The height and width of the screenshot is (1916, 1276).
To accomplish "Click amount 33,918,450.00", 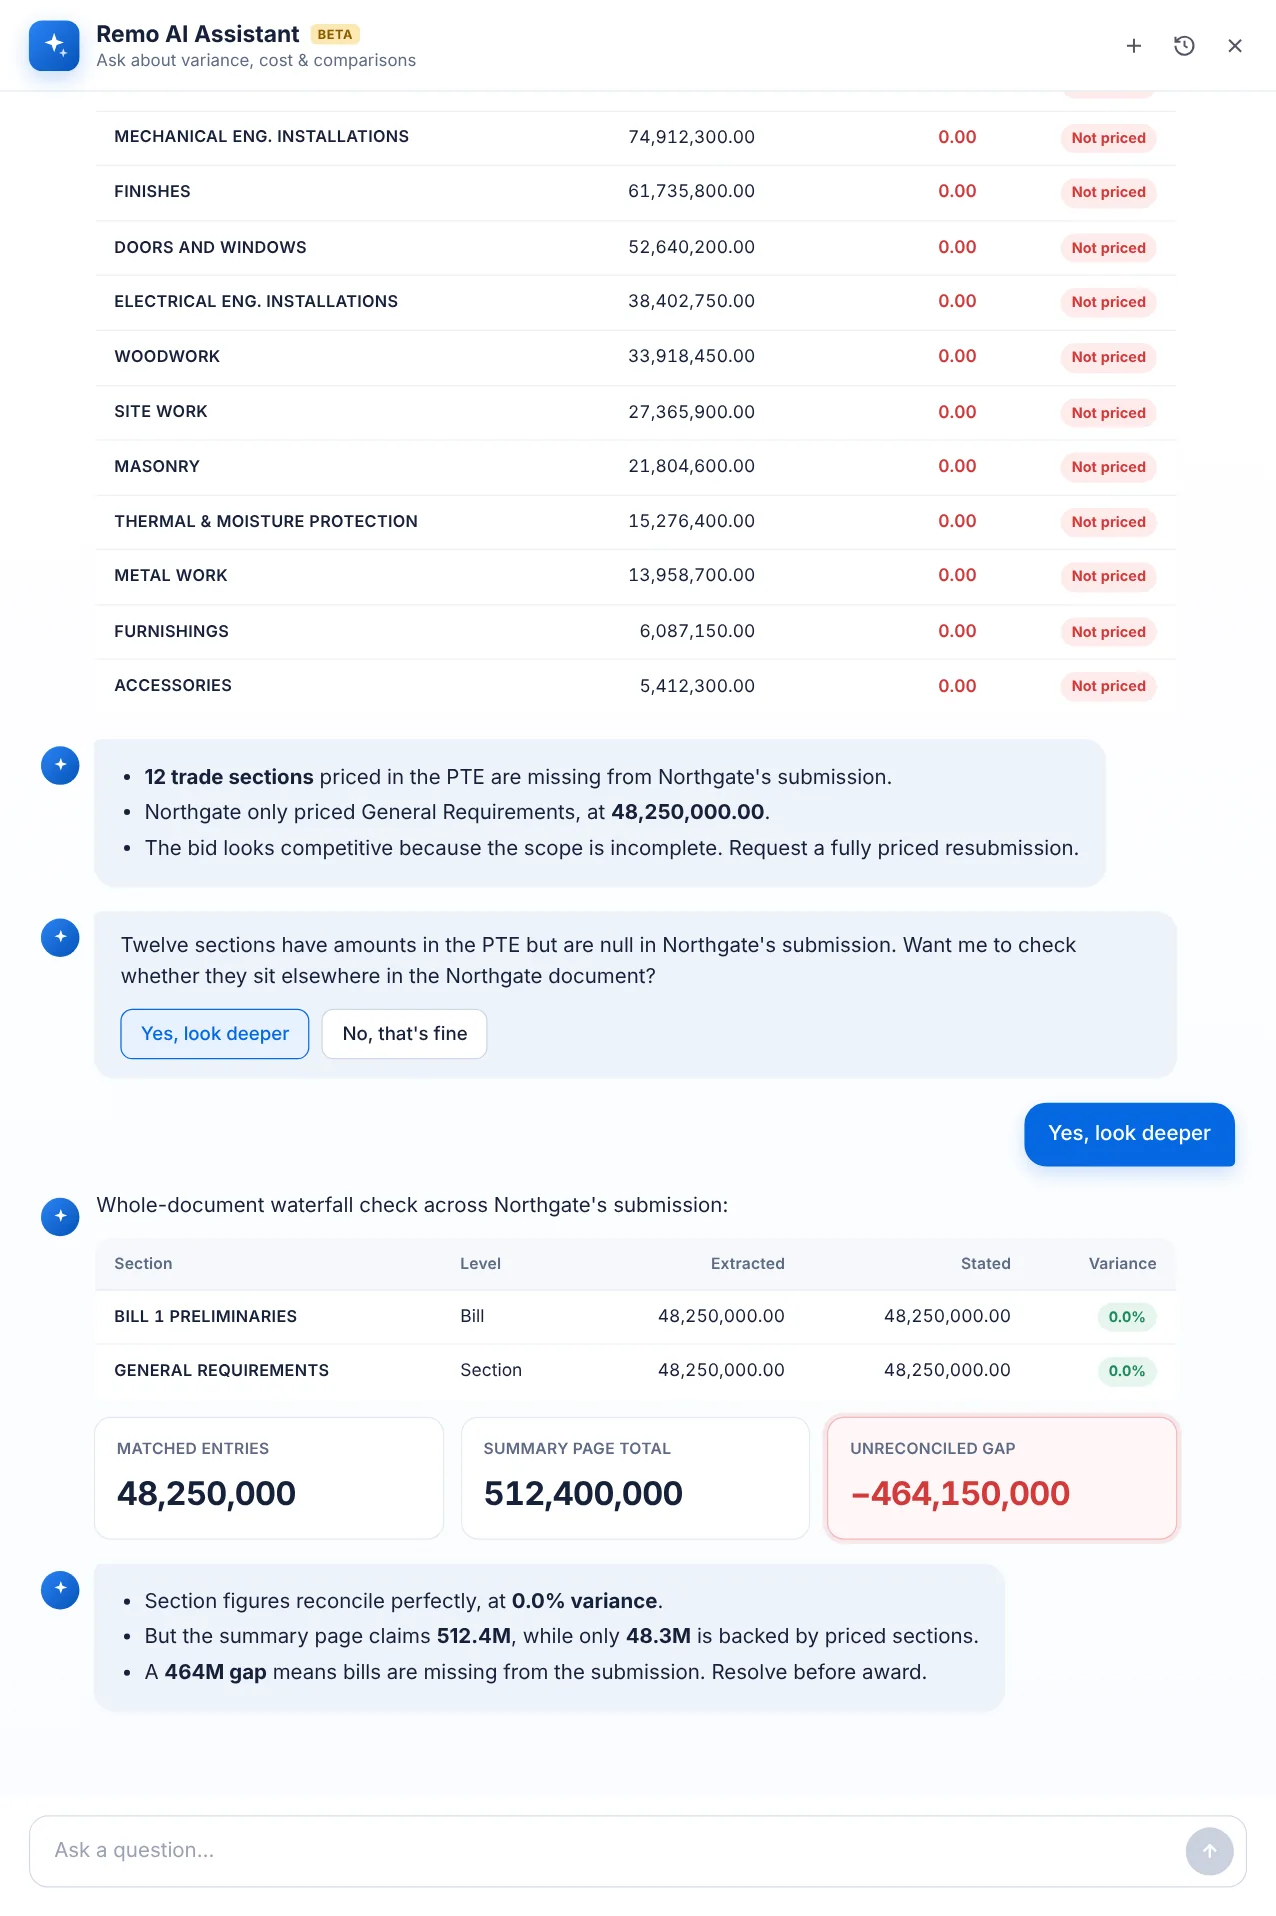I will click(691, 357).
